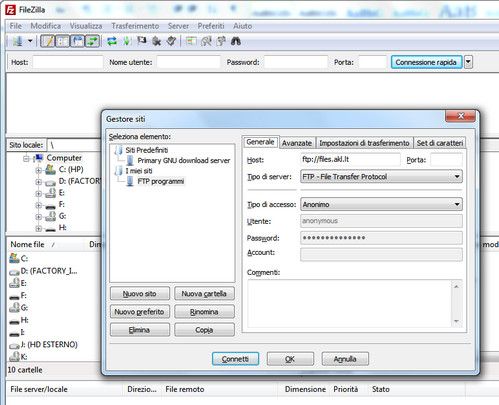Open the Preferiti menu

(211, 26)
